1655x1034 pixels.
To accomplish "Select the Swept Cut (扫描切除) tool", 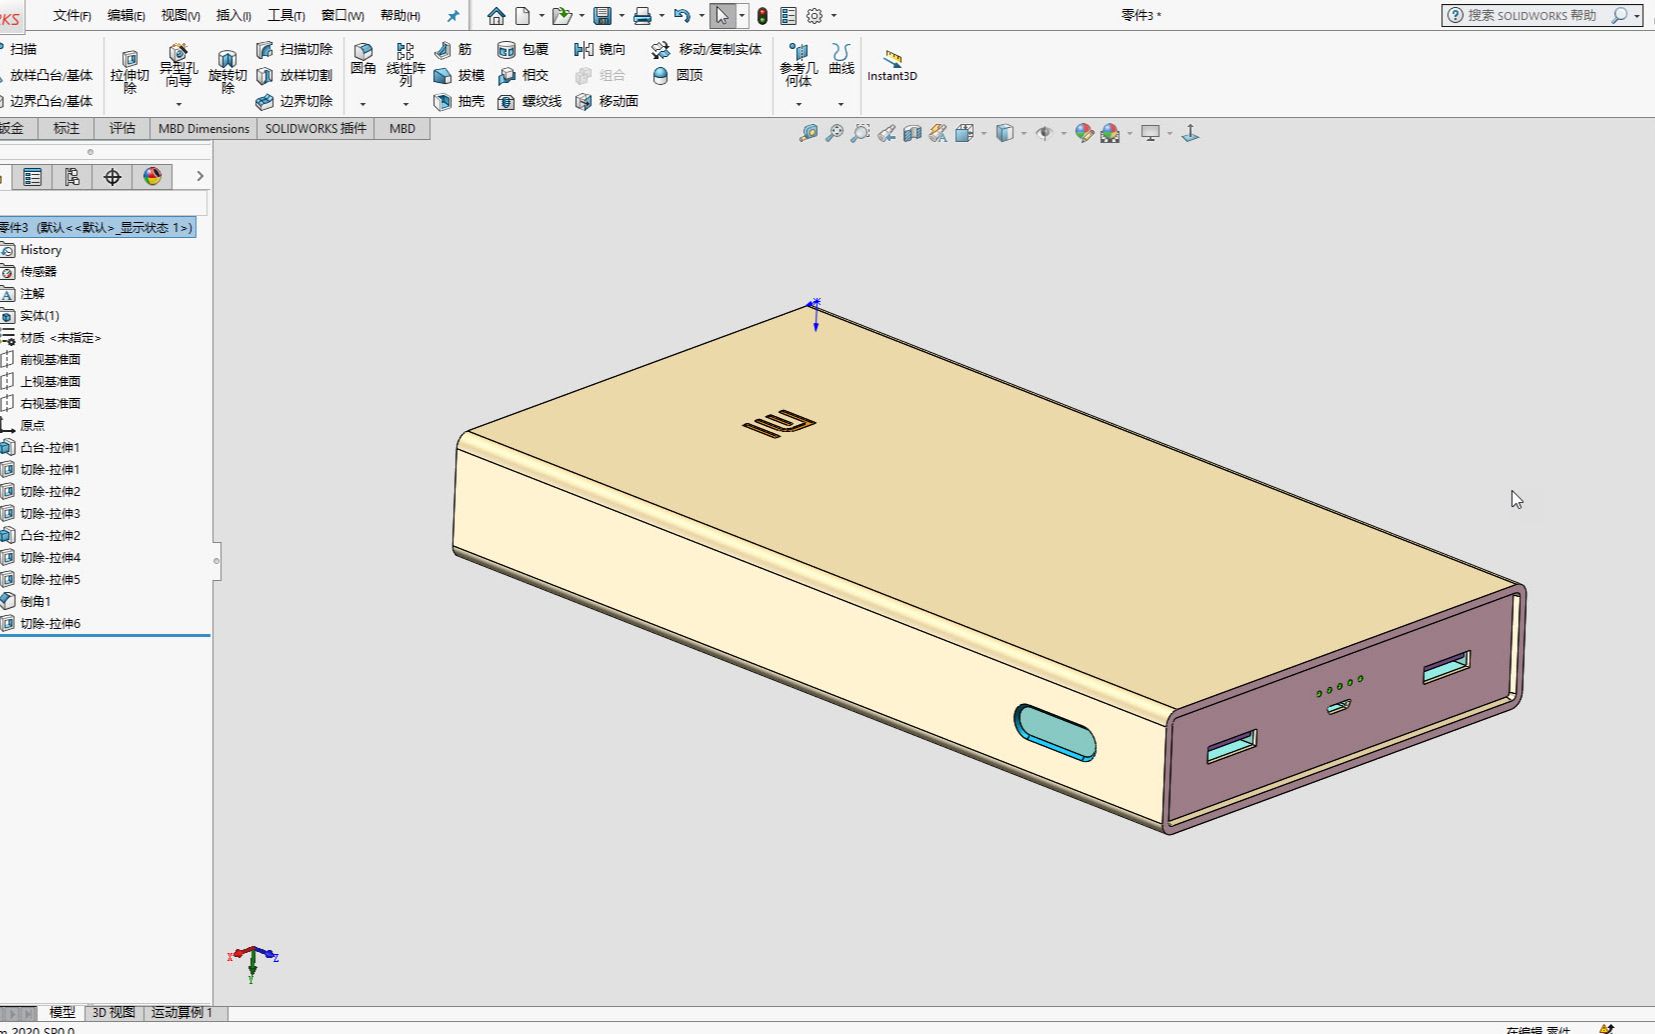I will 294,49.
